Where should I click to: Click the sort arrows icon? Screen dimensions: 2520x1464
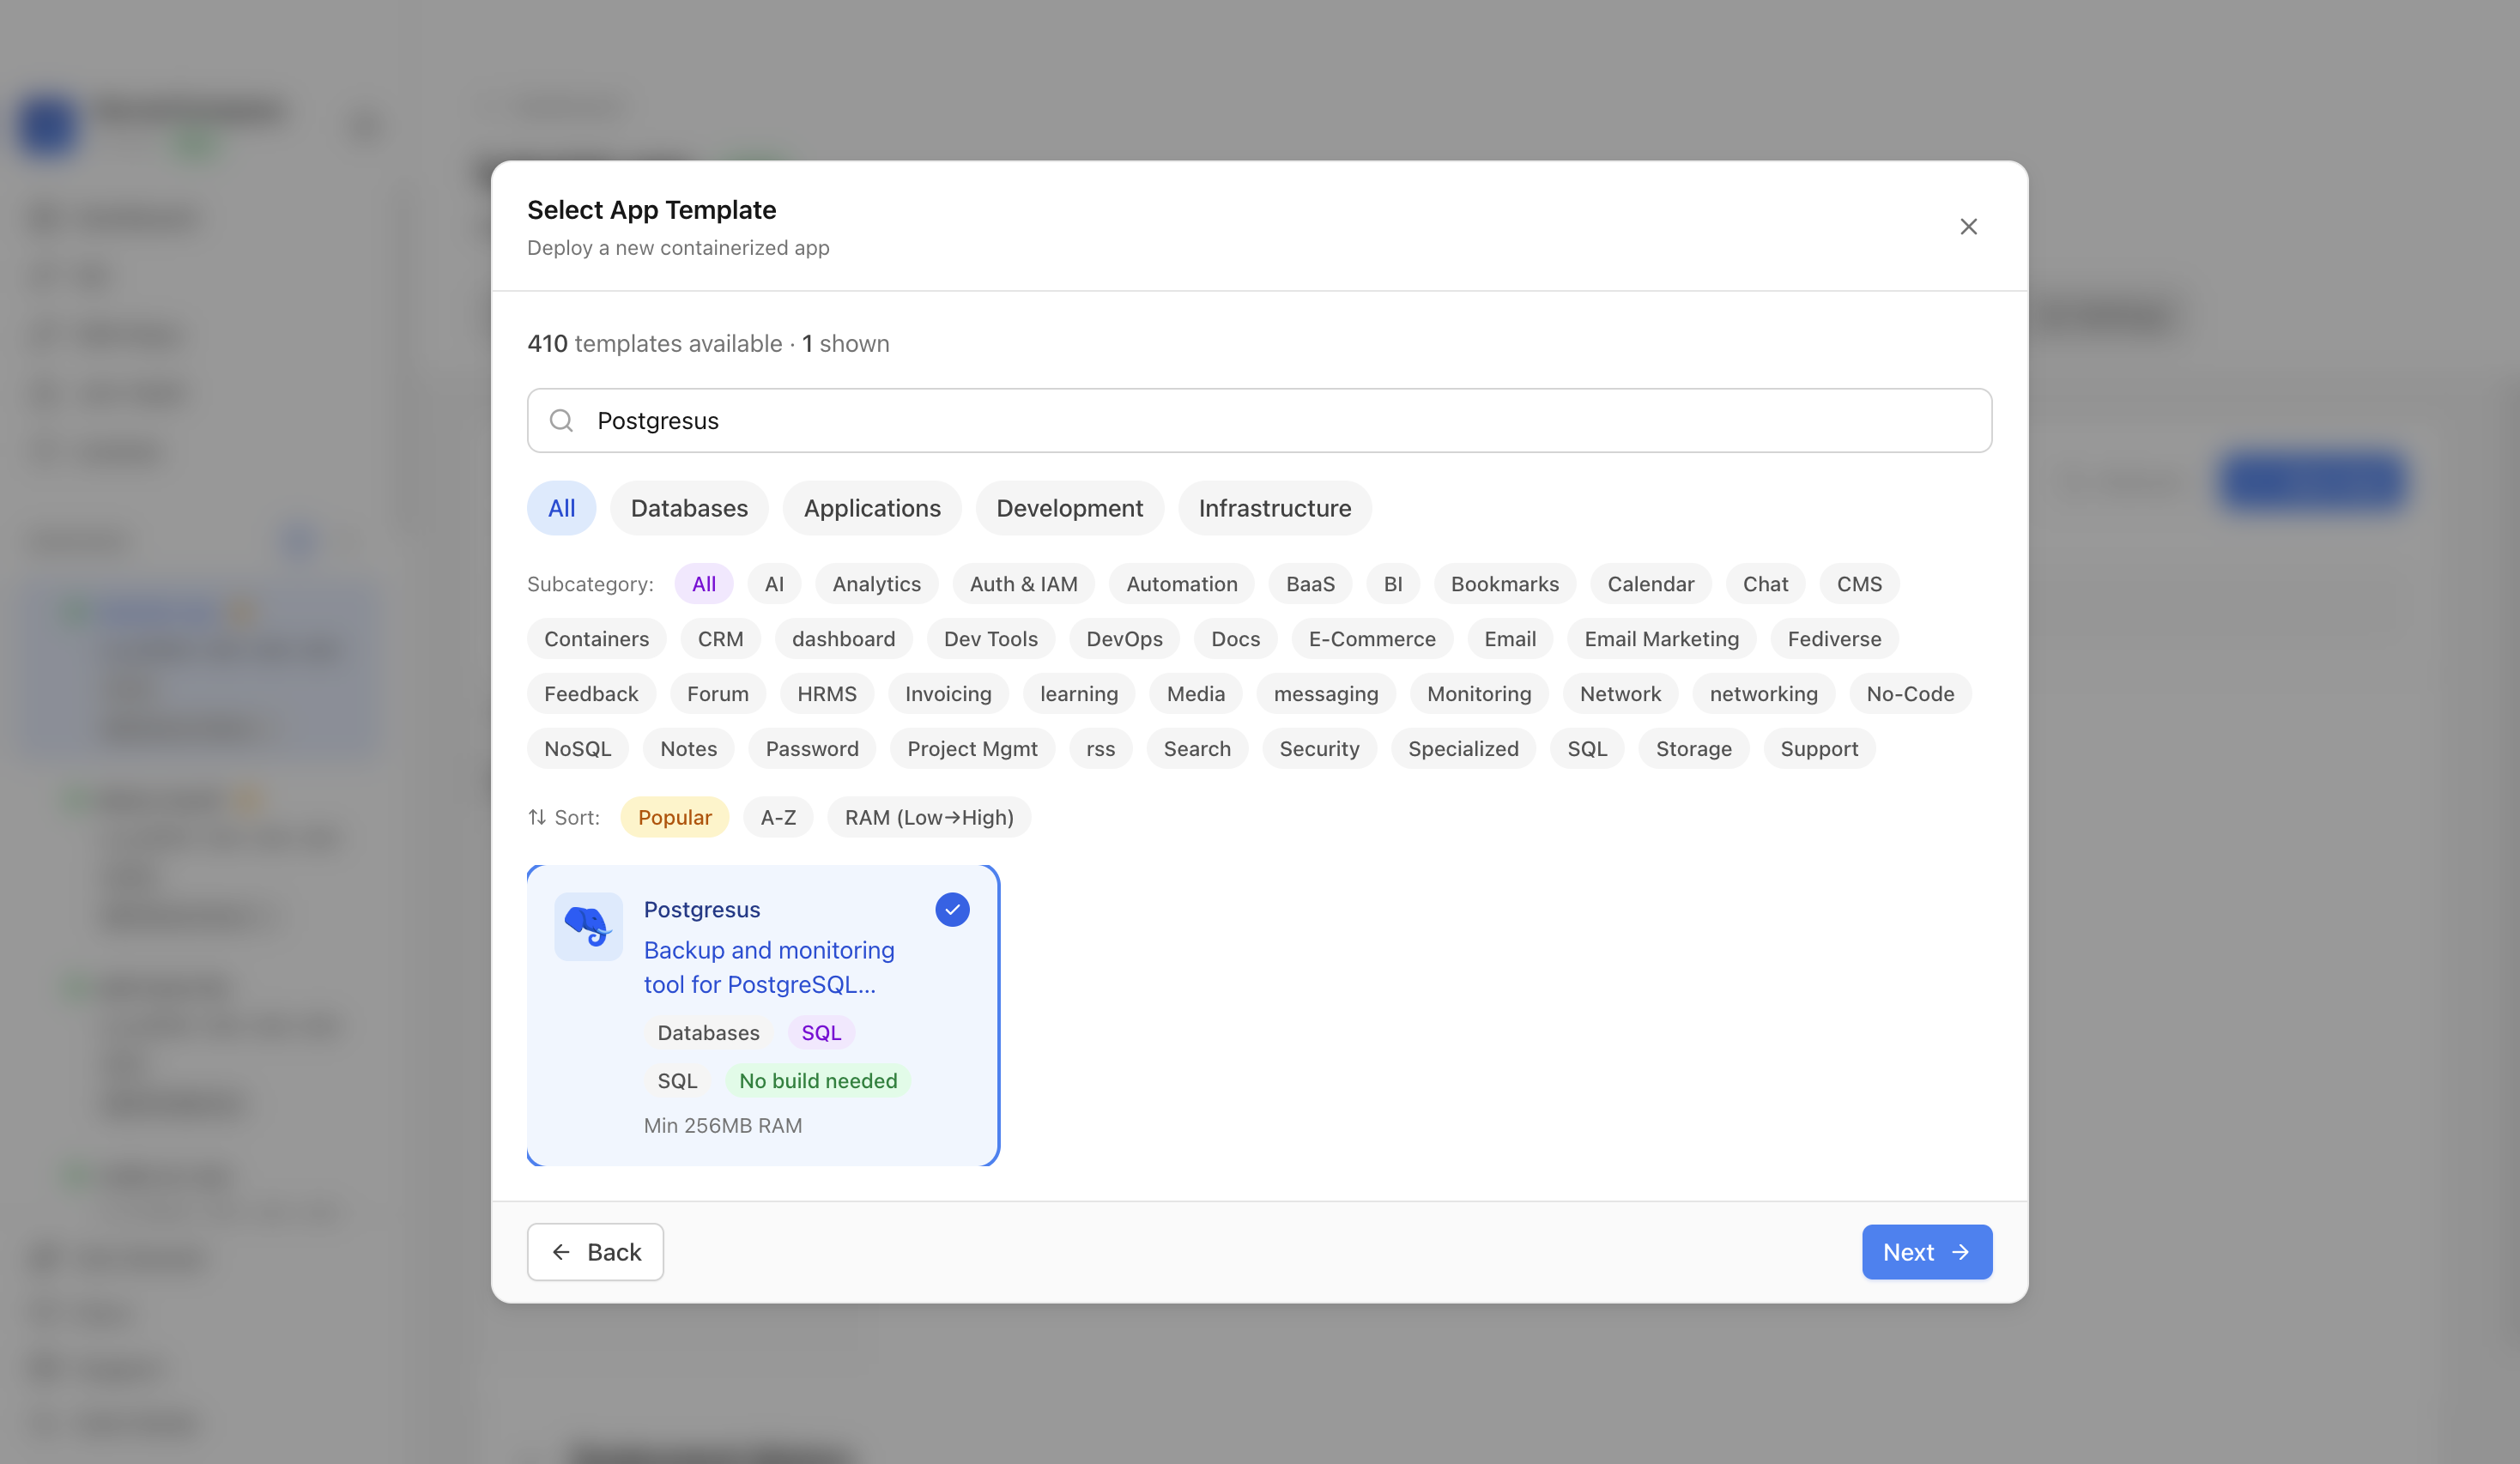[537, 817]
